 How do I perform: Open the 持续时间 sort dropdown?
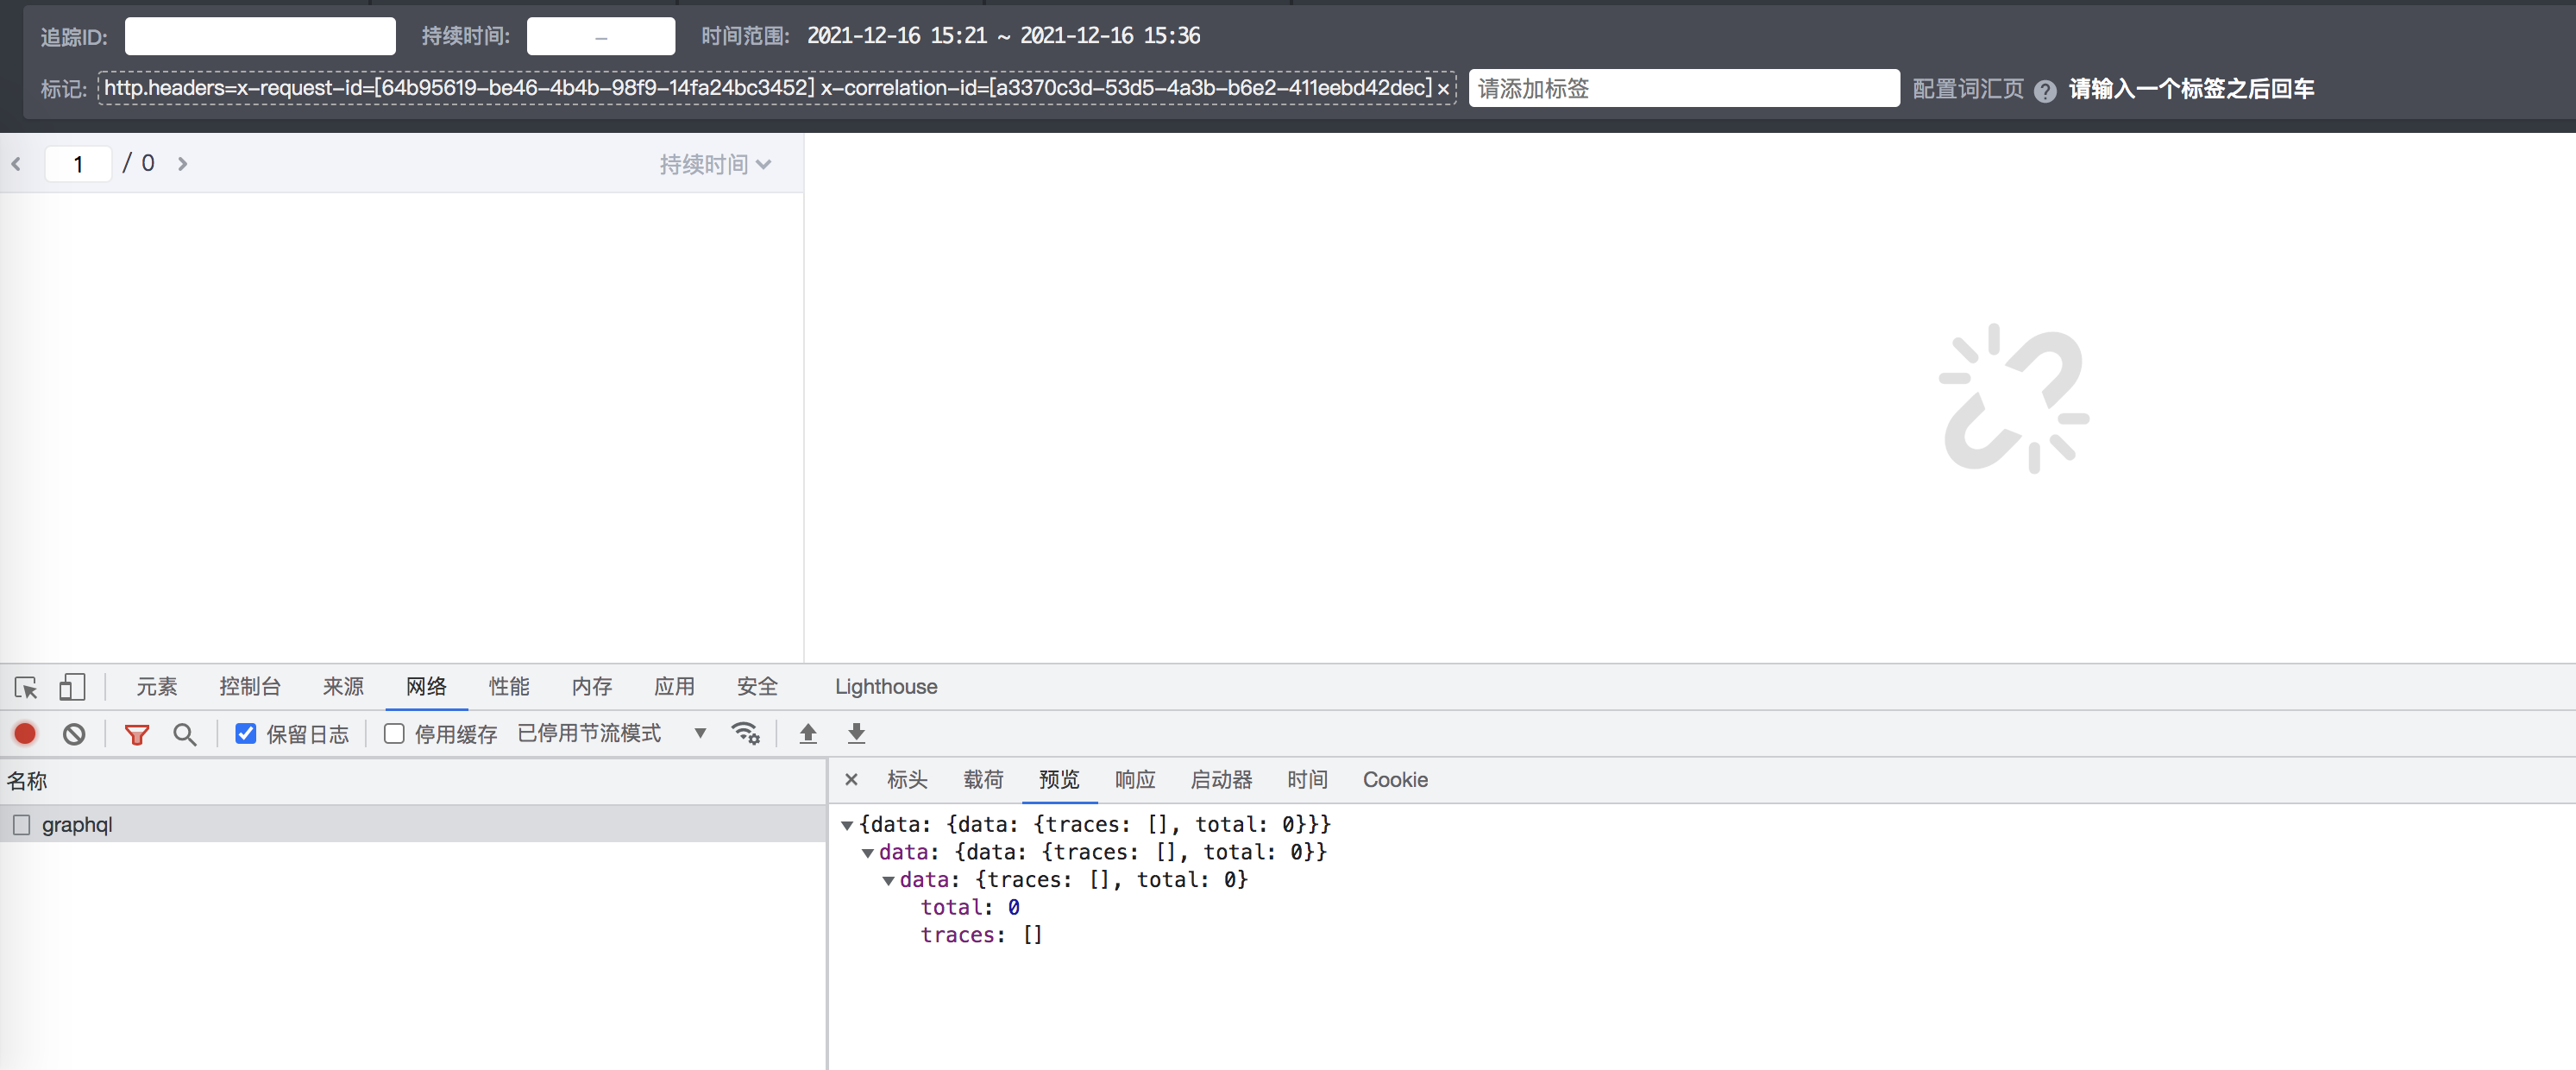[715, 164]
